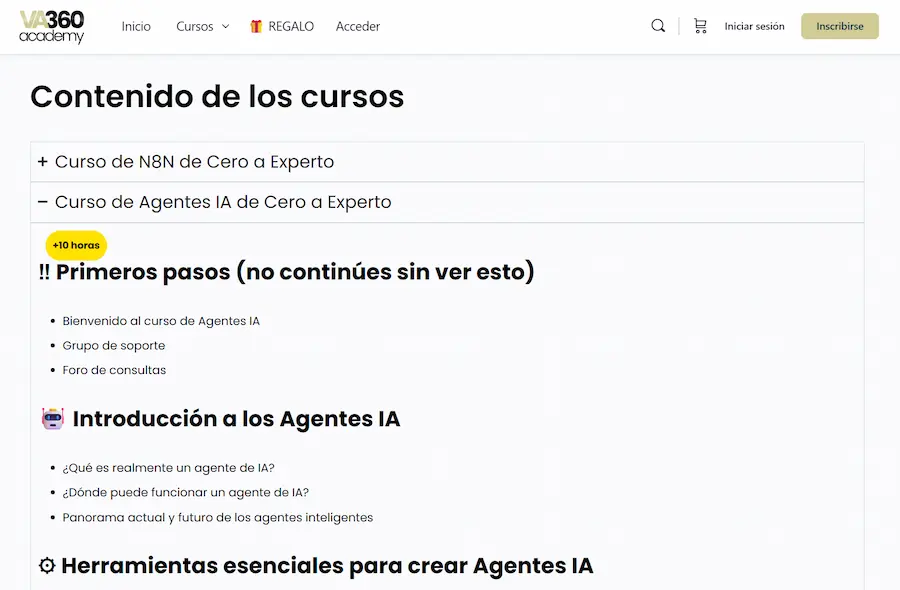The height and width of the screenshot is (590, 900).
Task: Select the Grupo de soporte item
Action: [x=114, y=345]
